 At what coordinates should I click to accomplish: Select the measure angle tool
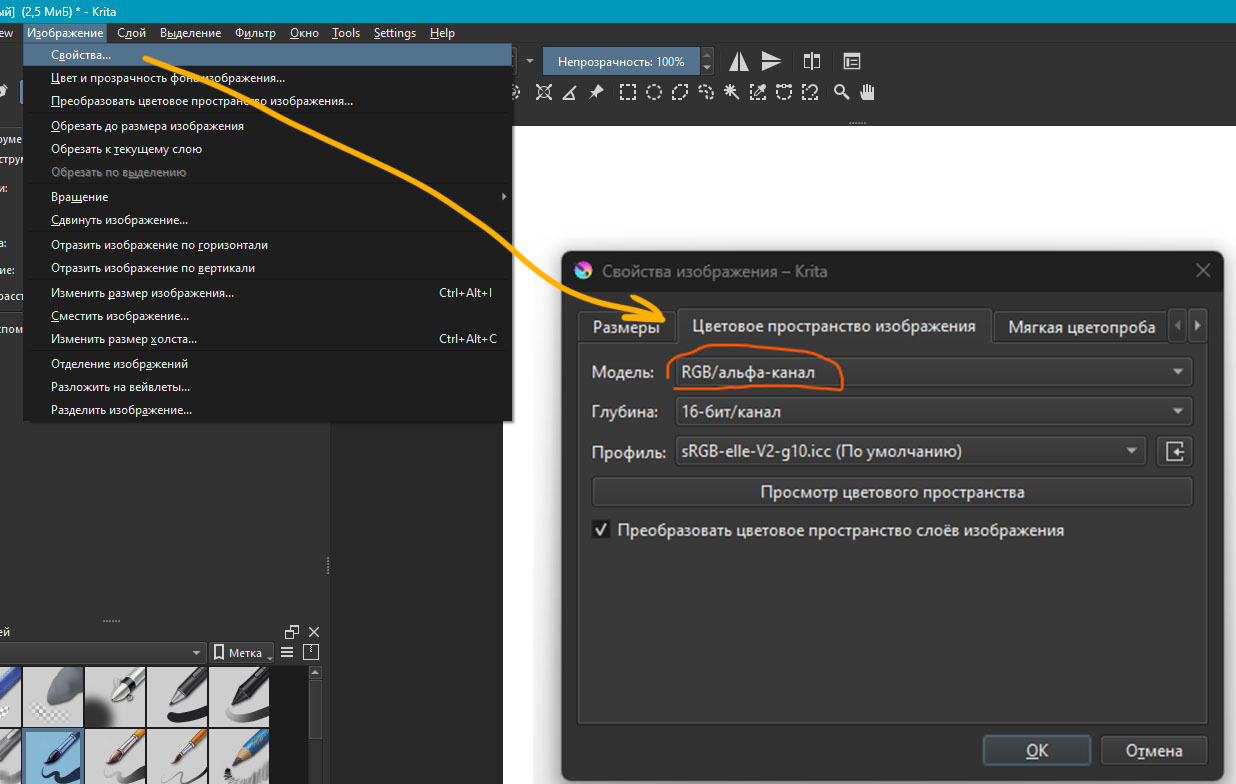[x=570, y=92]
